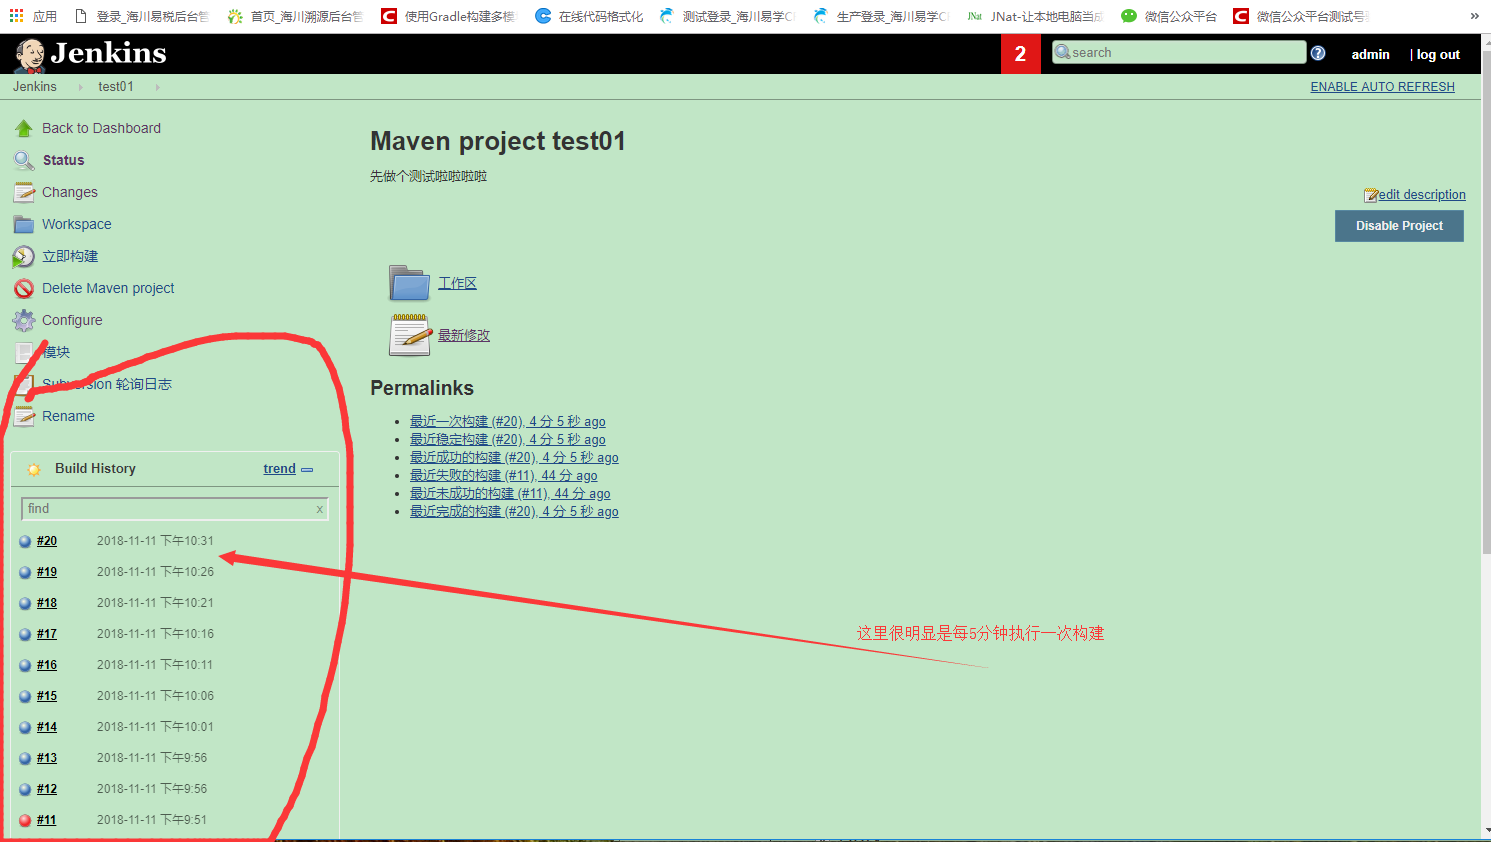Image resolution: width=1491 pixels, height=842 pixels.
Task: Click the Back to Dashboard arrow icon
Action: 24,128
